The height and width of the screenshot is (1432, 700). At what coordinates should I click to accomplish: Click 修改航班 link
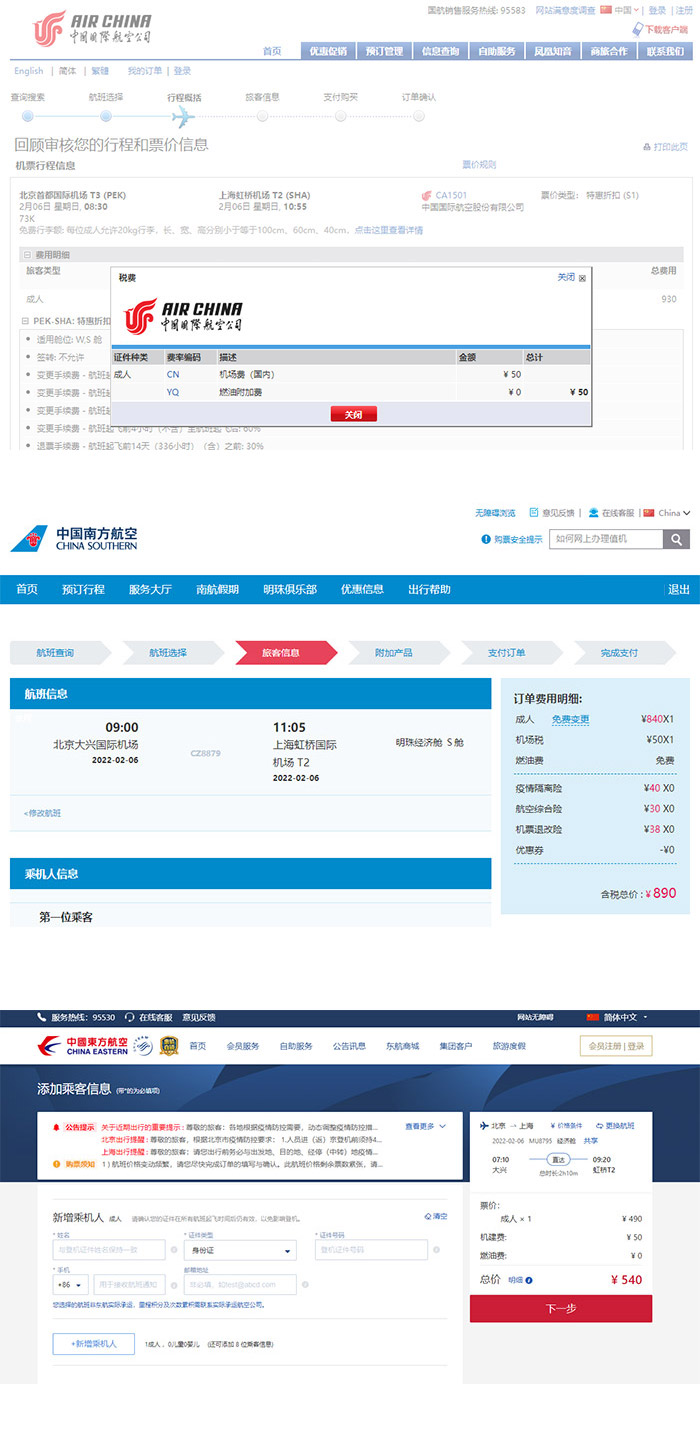pyautogui.click(x=42, y=813)
